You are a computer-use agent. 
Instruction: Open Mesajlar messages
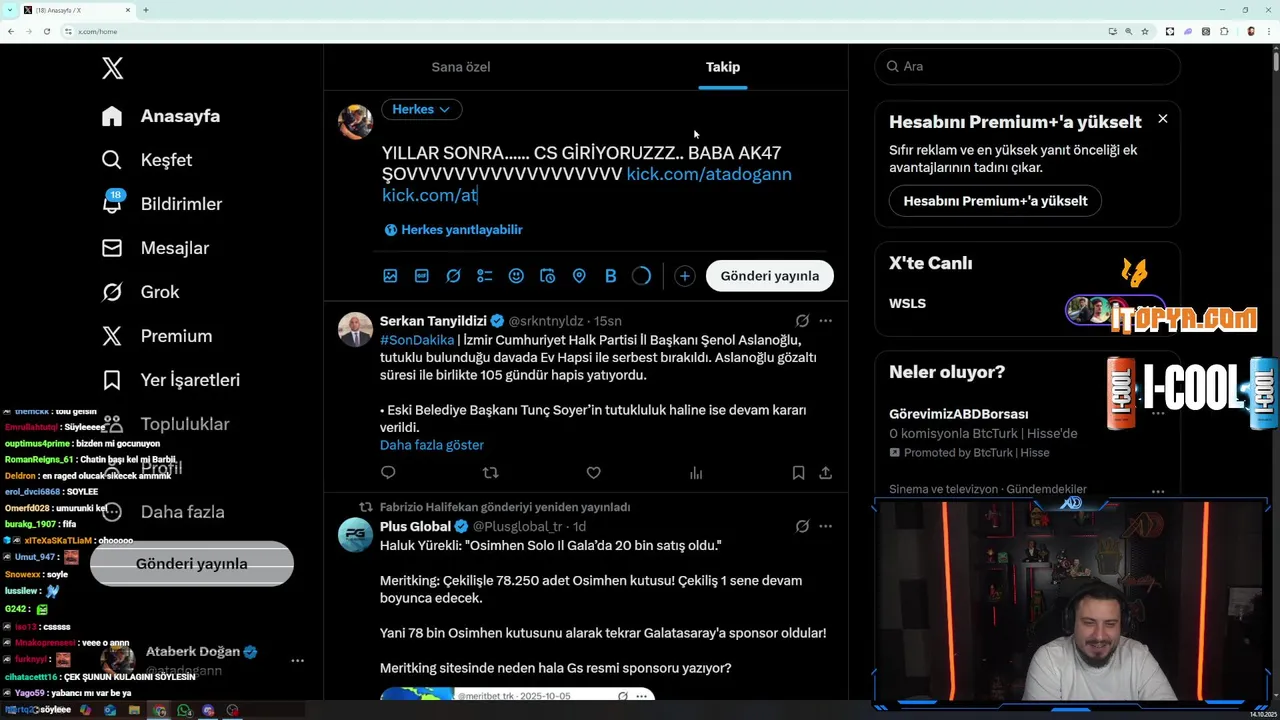tap(155, 248)
